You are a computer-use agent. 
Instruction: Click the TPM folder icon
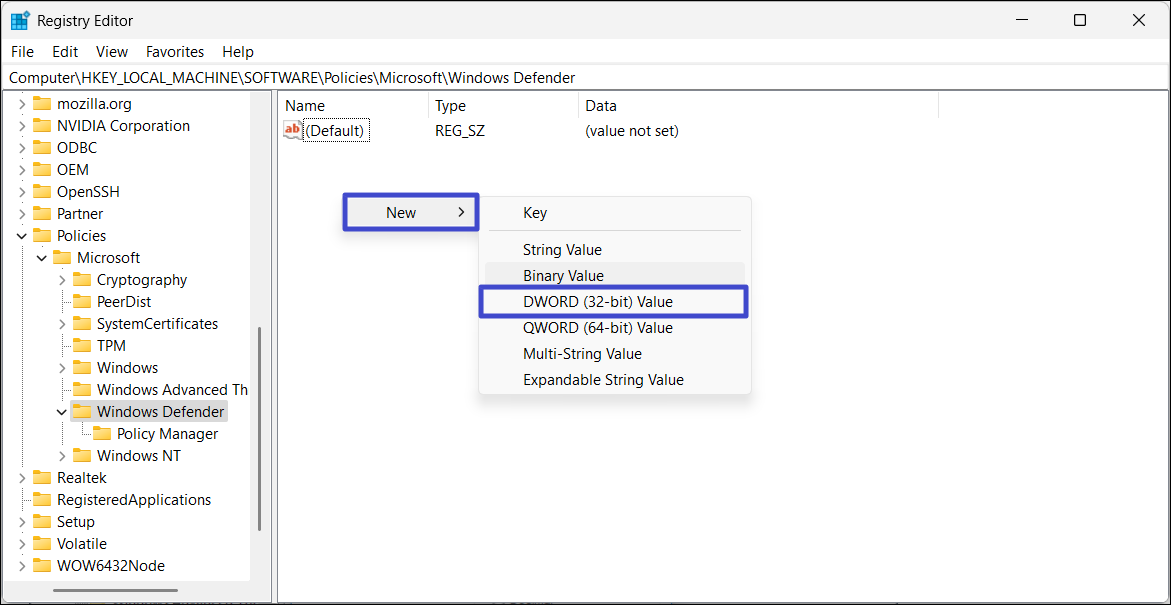click(82, 346)
